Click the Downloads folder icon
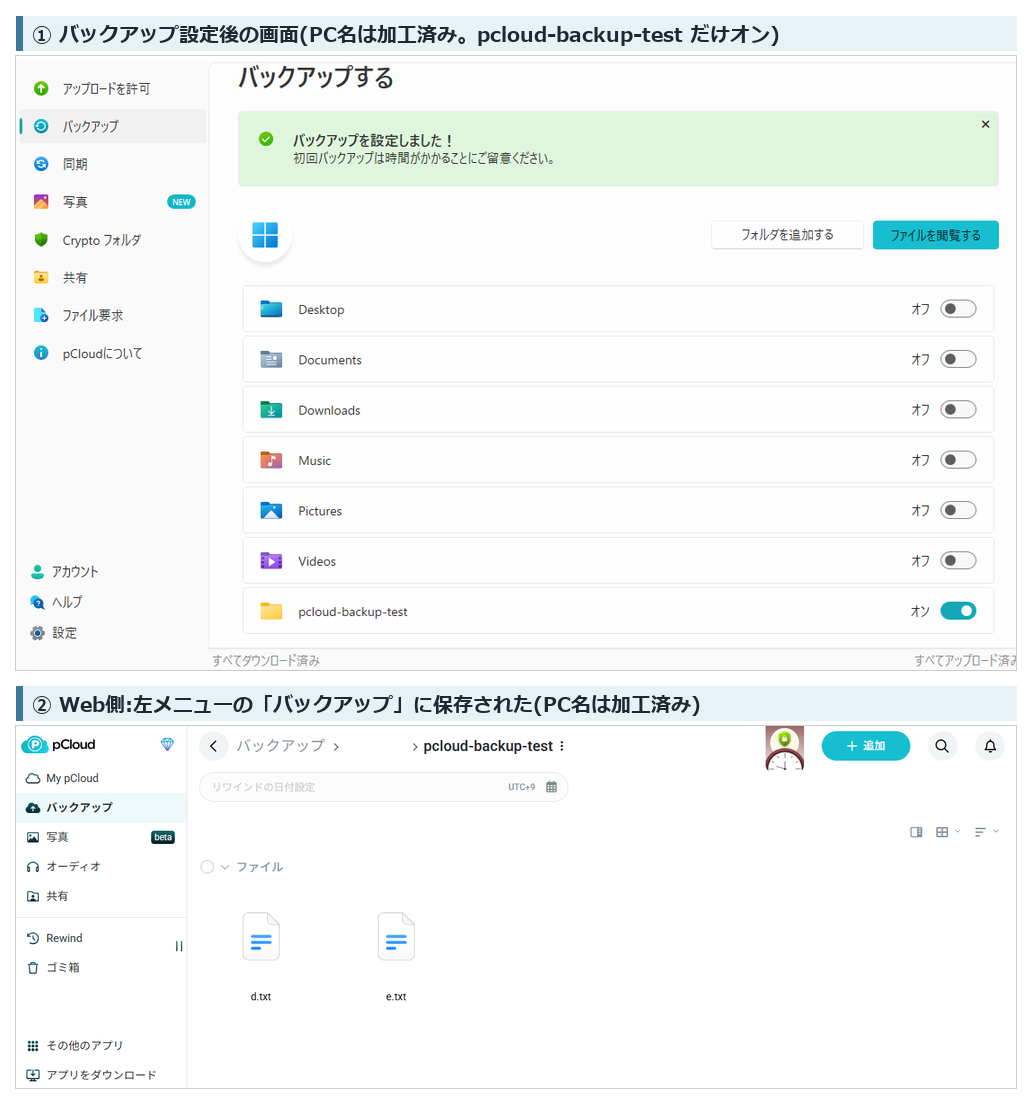 click(x=271, y=410)
